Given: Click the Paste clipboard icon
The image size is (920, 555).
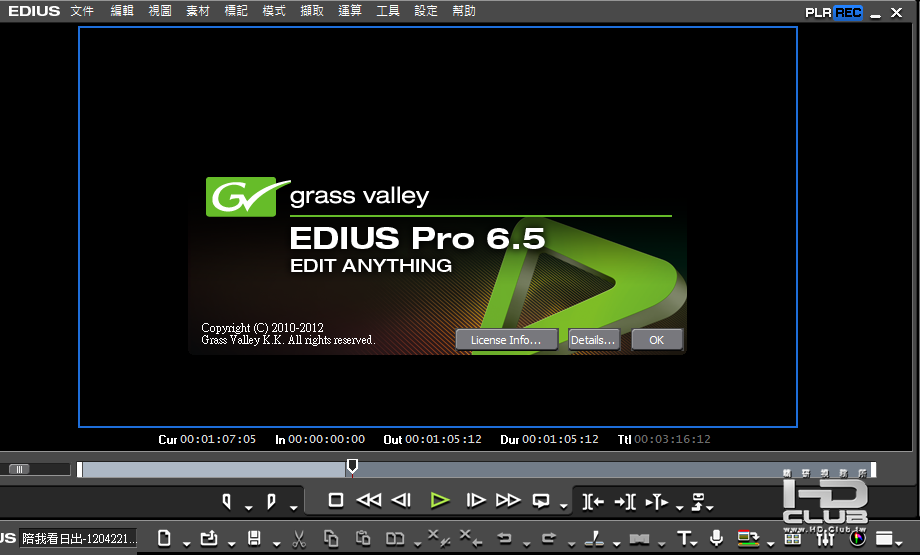Looking at the screenshot, I should click(x=363, y=538).
